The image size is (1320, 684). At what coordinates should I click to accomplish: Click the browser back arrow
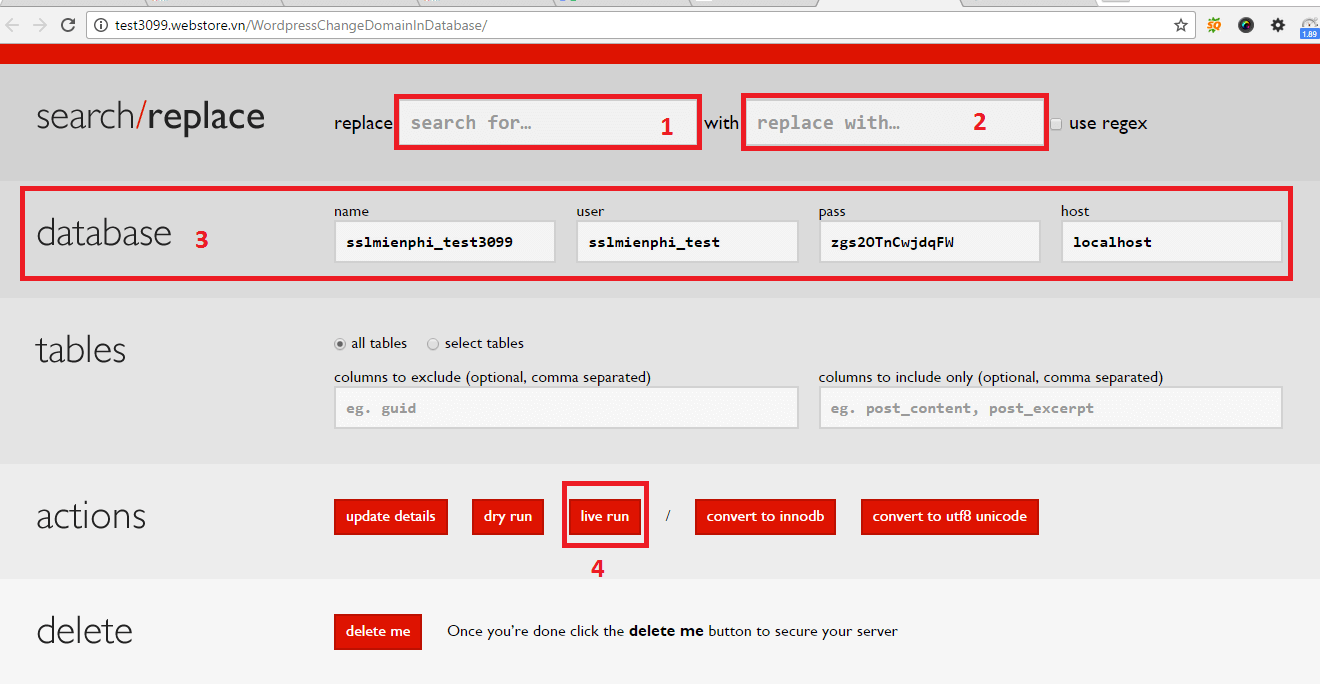[14, 25]
